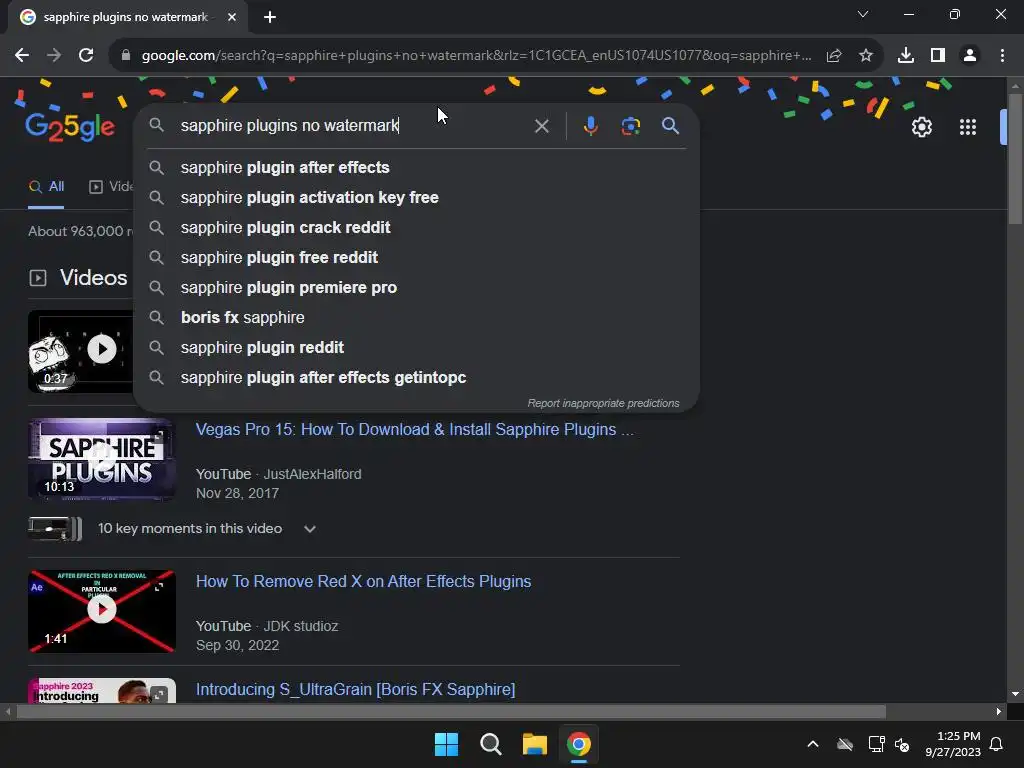This screenshot has width=1024, height=768.
Task: Open Windows notifications bell
Action: (997, 744)
